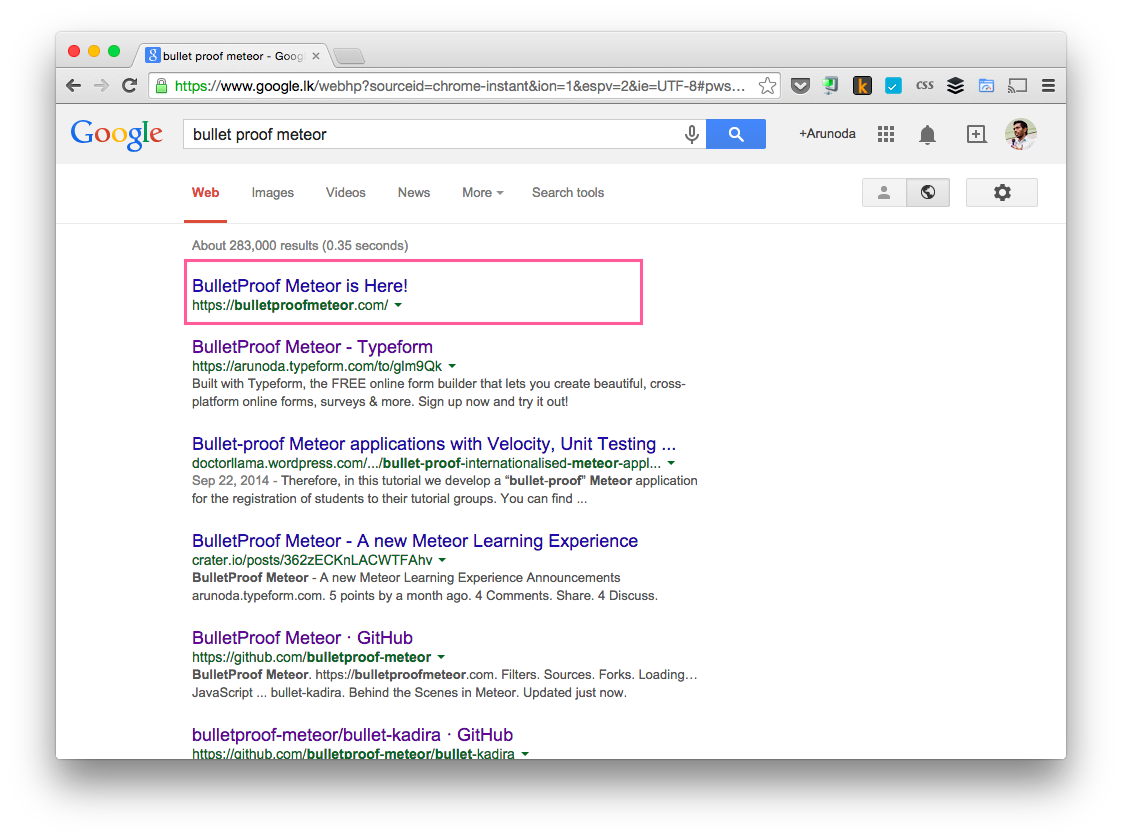Click the Google logo
The width and height of the screenshot is (1122, 839).
[x=117, y=134]
